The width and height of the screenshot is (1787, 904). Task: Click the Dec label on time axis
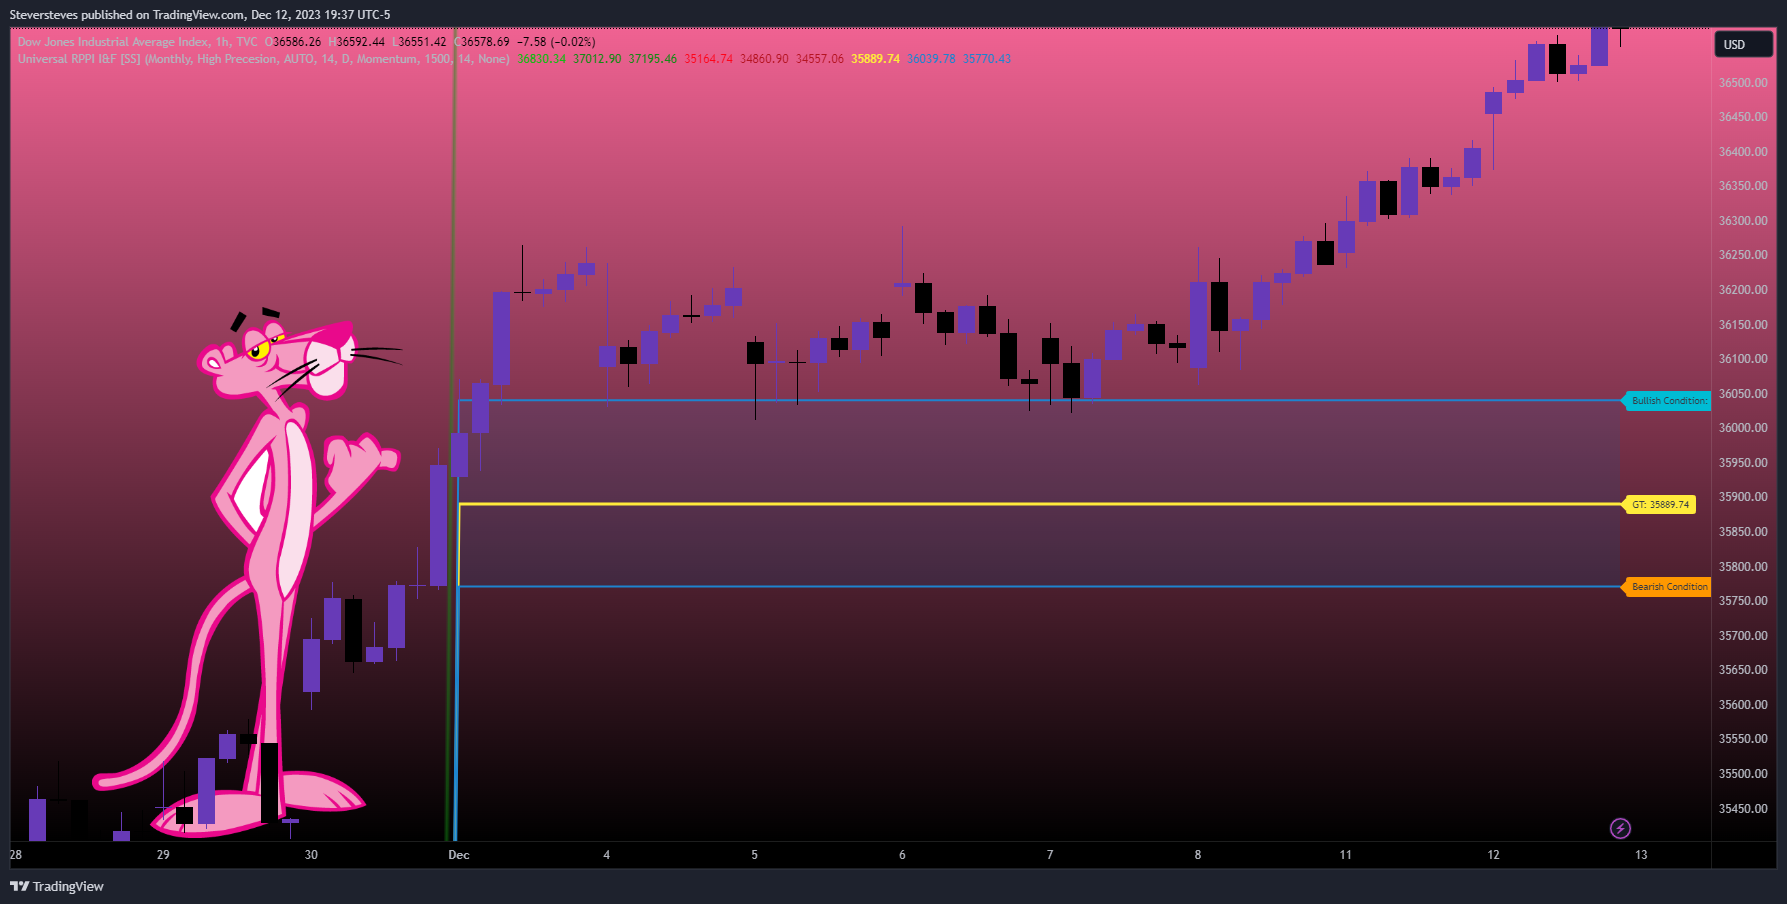point(459,855)
